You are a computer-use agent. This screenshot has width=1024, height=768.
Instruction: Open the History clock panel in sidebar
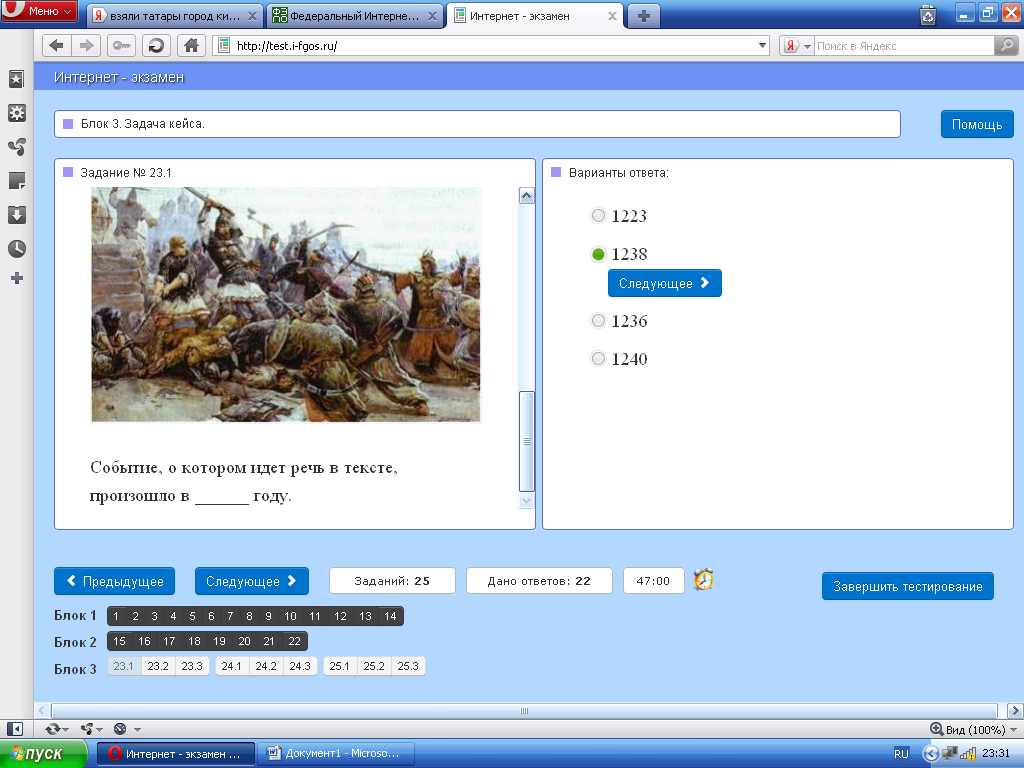click(16, 249)
